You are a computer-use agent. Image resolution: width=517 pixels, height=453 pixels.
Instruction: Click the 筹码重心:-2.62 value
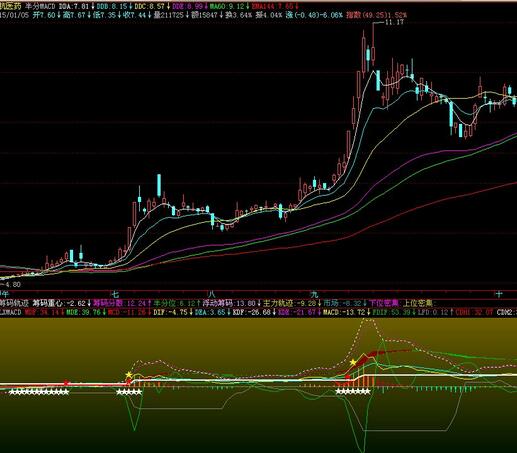click(x=59, y=303)
